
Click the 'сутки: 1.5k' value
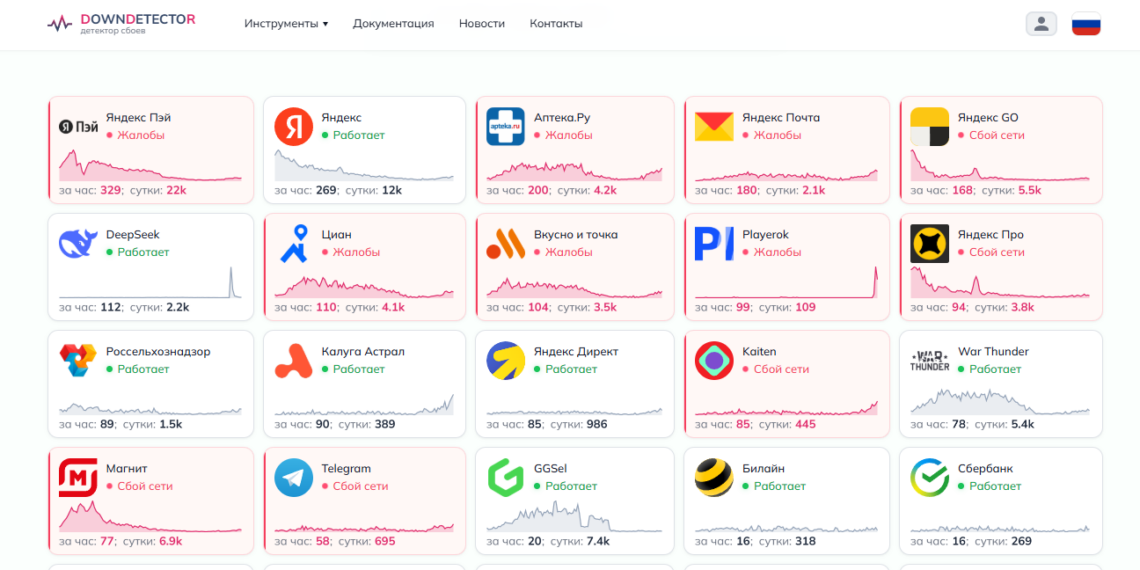153,425
